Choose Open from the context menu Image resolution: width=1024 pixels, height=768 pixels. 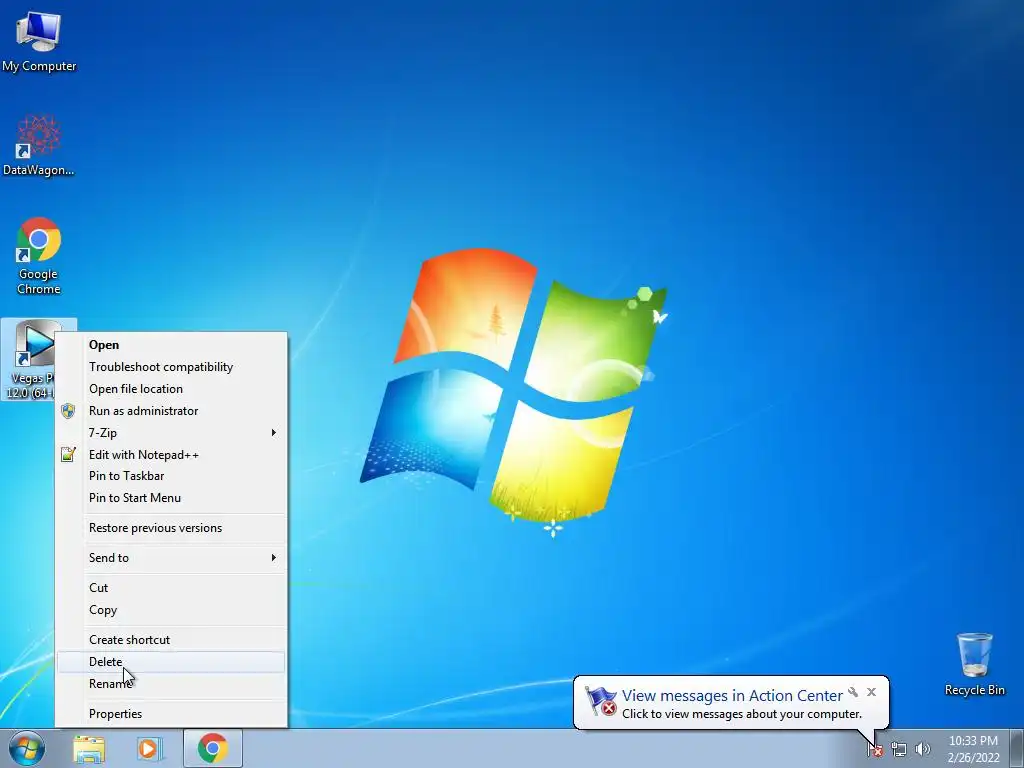click(171, 345)
